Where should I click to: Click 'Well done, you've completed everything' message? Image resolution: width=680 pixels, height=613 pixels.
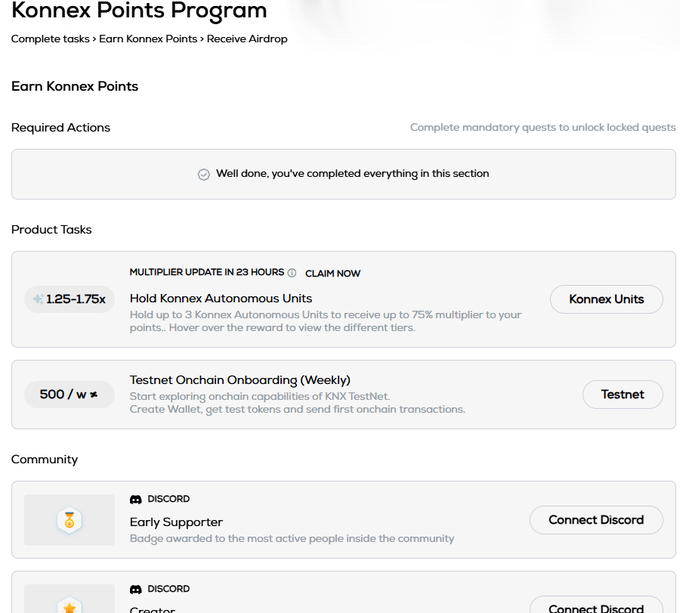(x=353, y=173)
